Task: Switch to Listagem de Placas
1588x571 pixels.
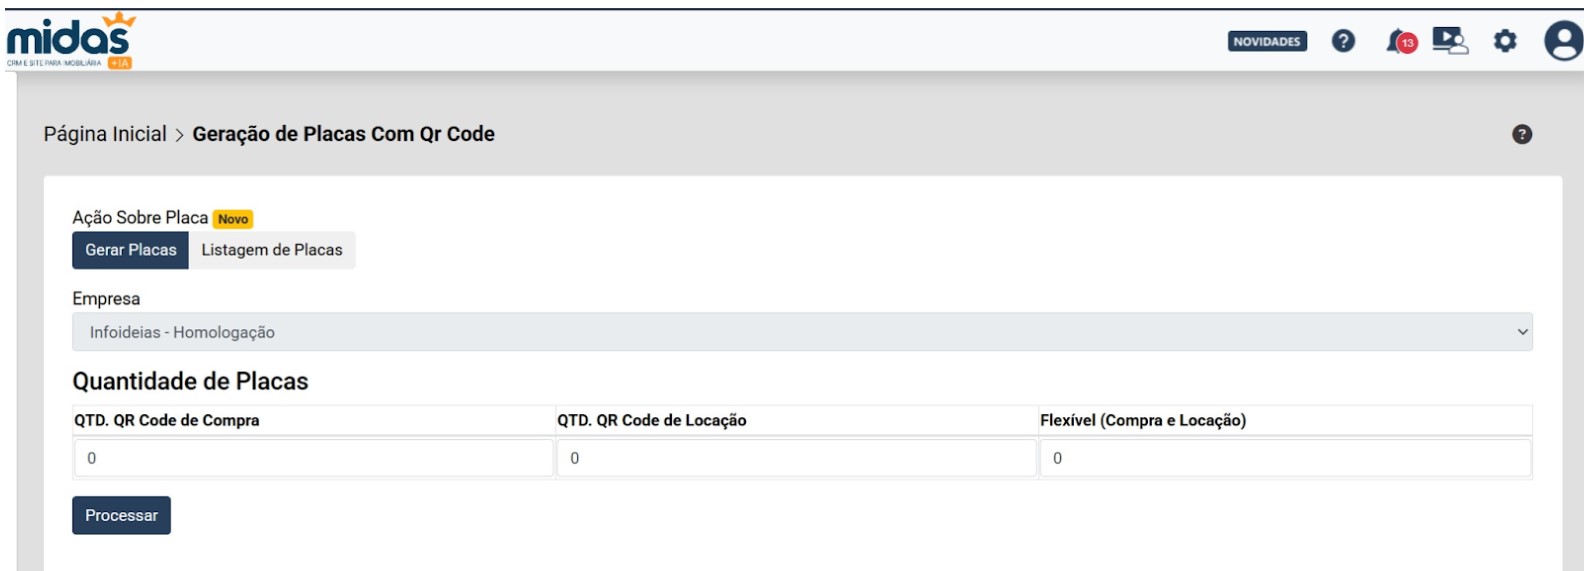Action: (x=272, y=250)
